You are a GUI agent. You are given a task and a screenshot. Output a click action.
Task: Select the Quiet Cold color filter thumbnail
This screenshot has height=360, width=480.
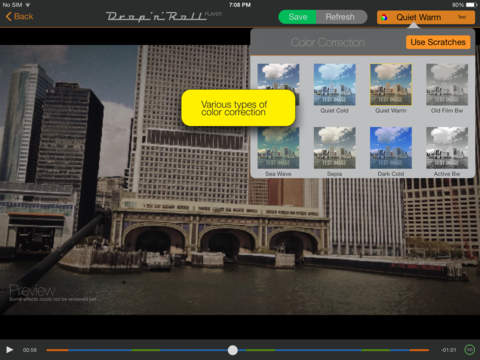(335, 85)
